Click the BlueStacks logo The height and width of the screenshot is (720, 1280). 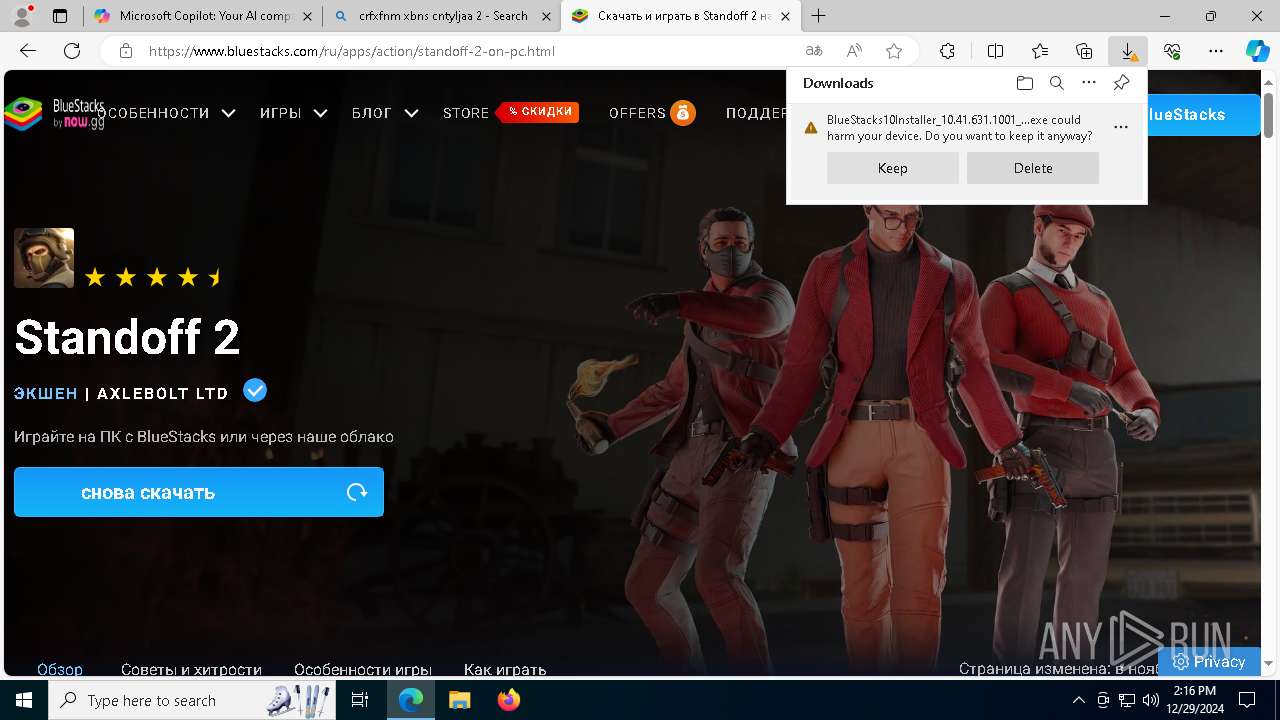tap(53, 113)
